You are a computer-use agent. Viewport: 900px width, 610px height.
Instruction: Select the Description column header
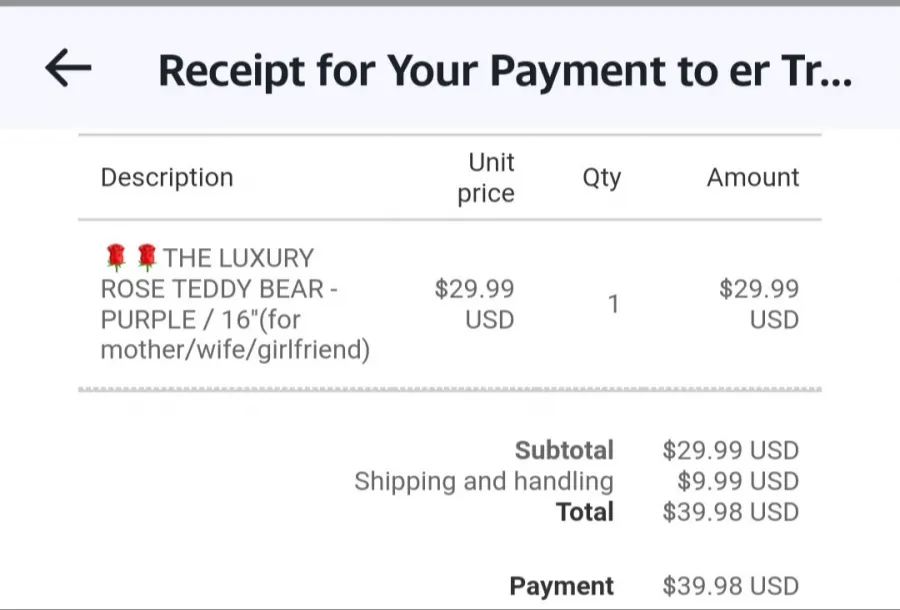tap(167, 177)
